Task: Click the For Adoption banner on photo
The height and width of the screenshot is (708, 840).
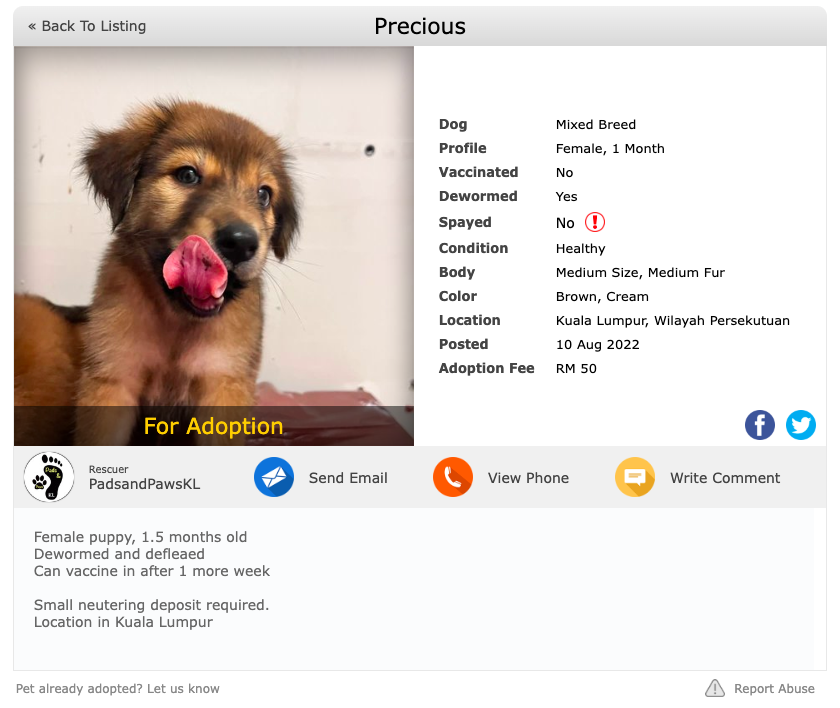Action: 214,426
